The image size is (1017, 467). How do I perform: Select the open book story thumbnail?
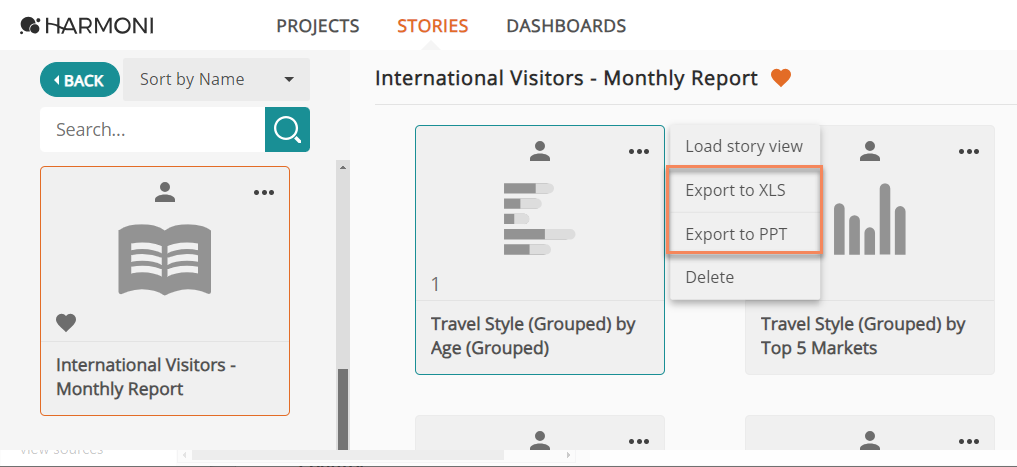click(x=165, y=260)
